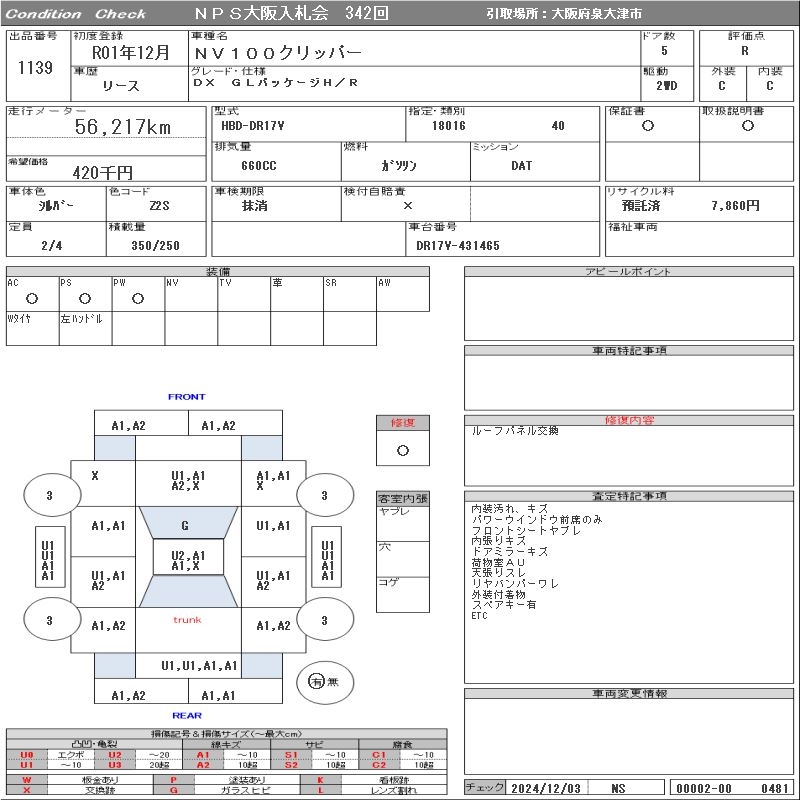Click the circle in the 修復 box

click(x=403, y=450)
